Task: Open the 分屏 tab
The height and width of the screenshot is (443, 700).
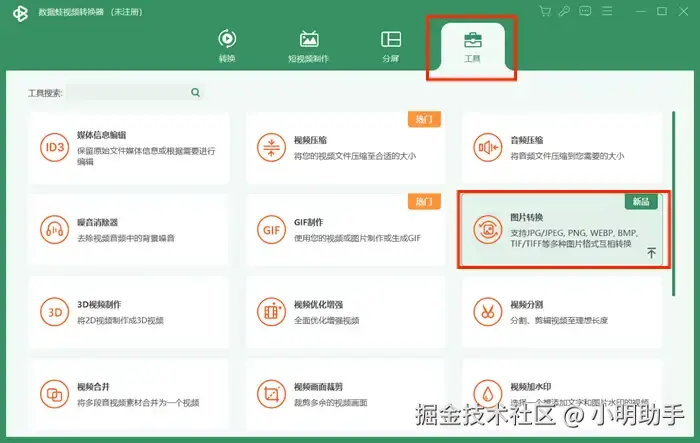Action: point(391,46)
